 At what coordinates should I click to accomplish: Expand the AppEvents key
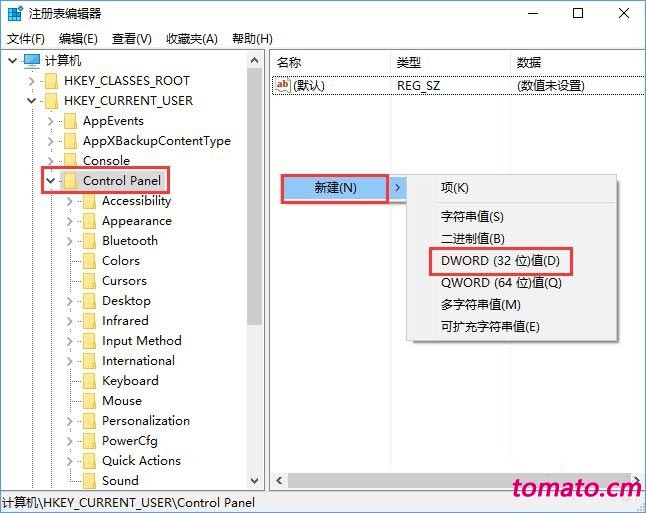tap(51, 121)
